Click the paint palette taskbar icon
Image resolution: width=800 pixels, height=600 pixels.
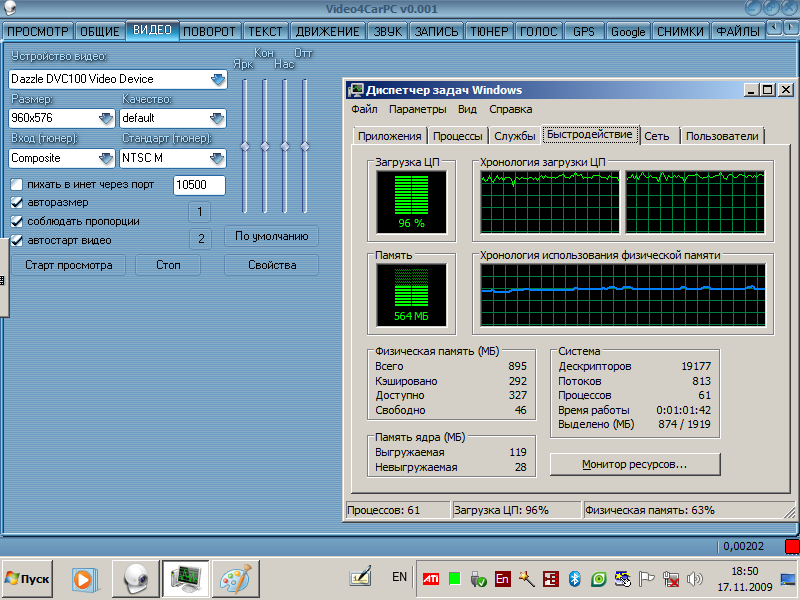[x=235, y=578]
